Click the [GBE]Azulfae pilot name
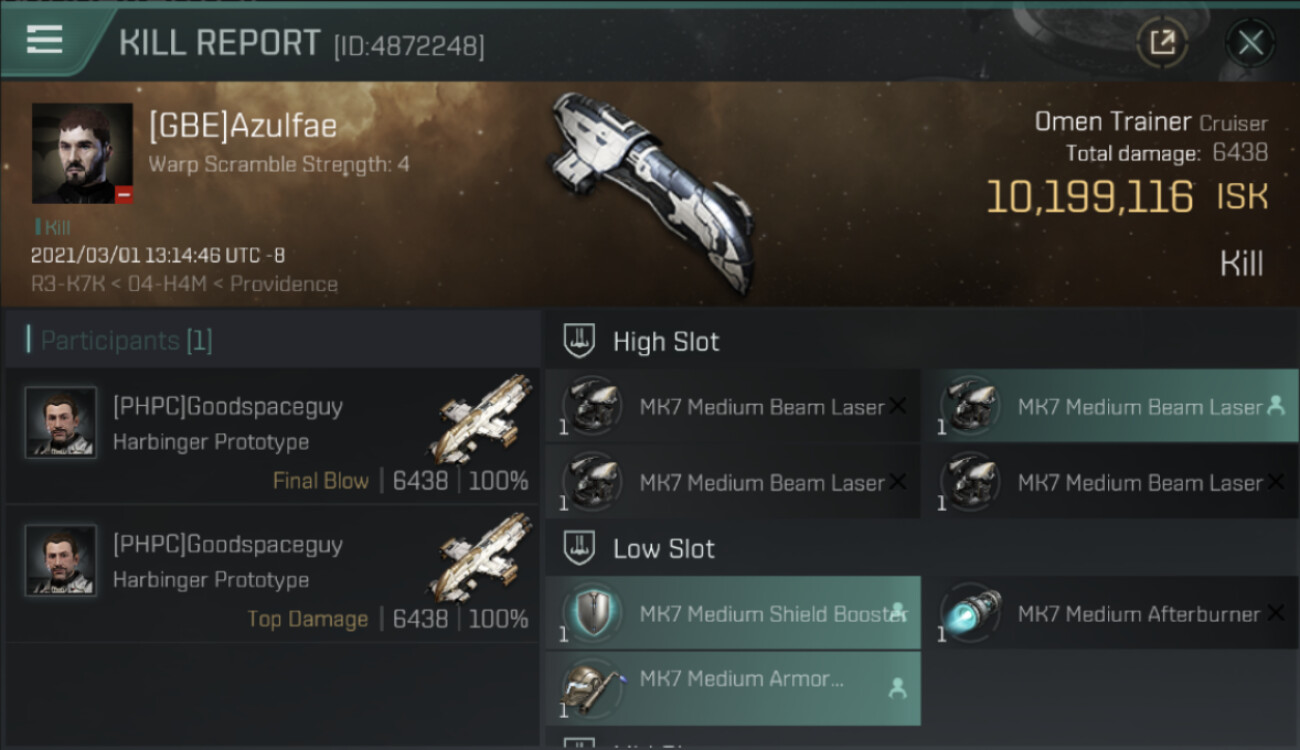This screenshot has height=750, width=1300. [x=243, y=126]
